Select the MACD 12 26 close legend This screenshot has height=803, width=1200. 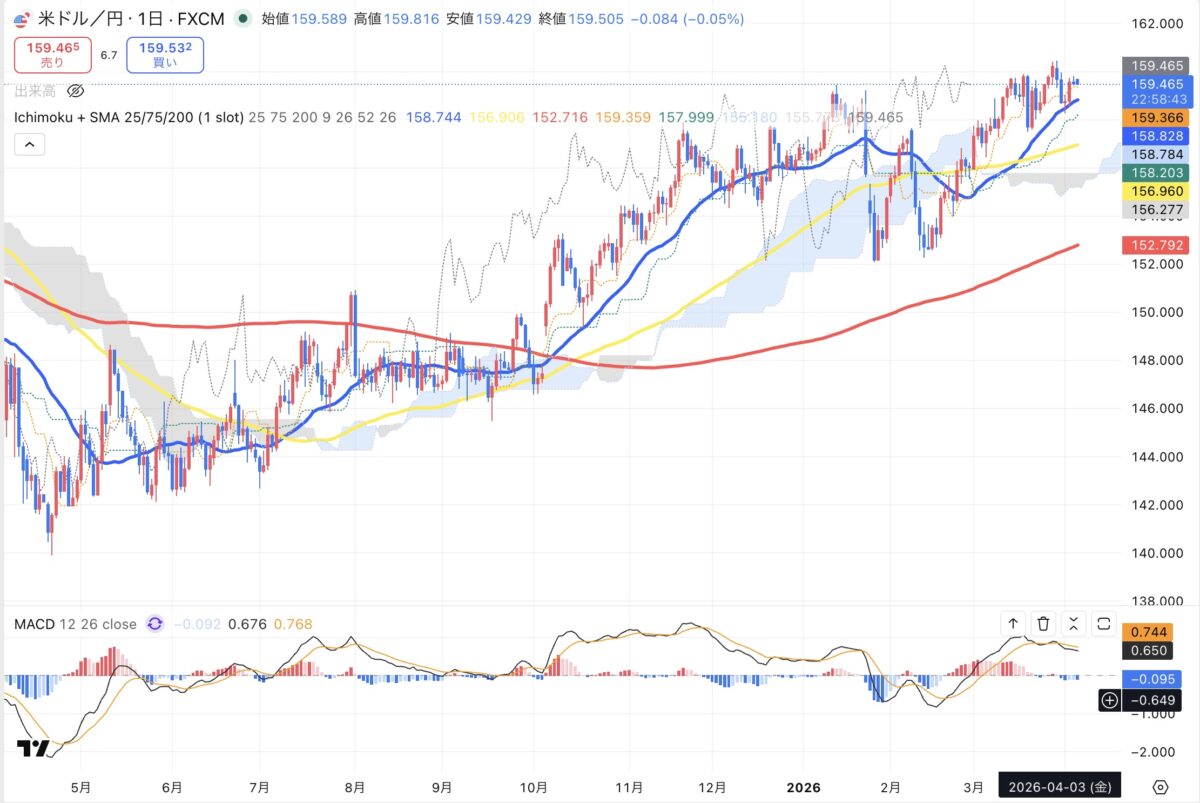[x=75, y=624]
